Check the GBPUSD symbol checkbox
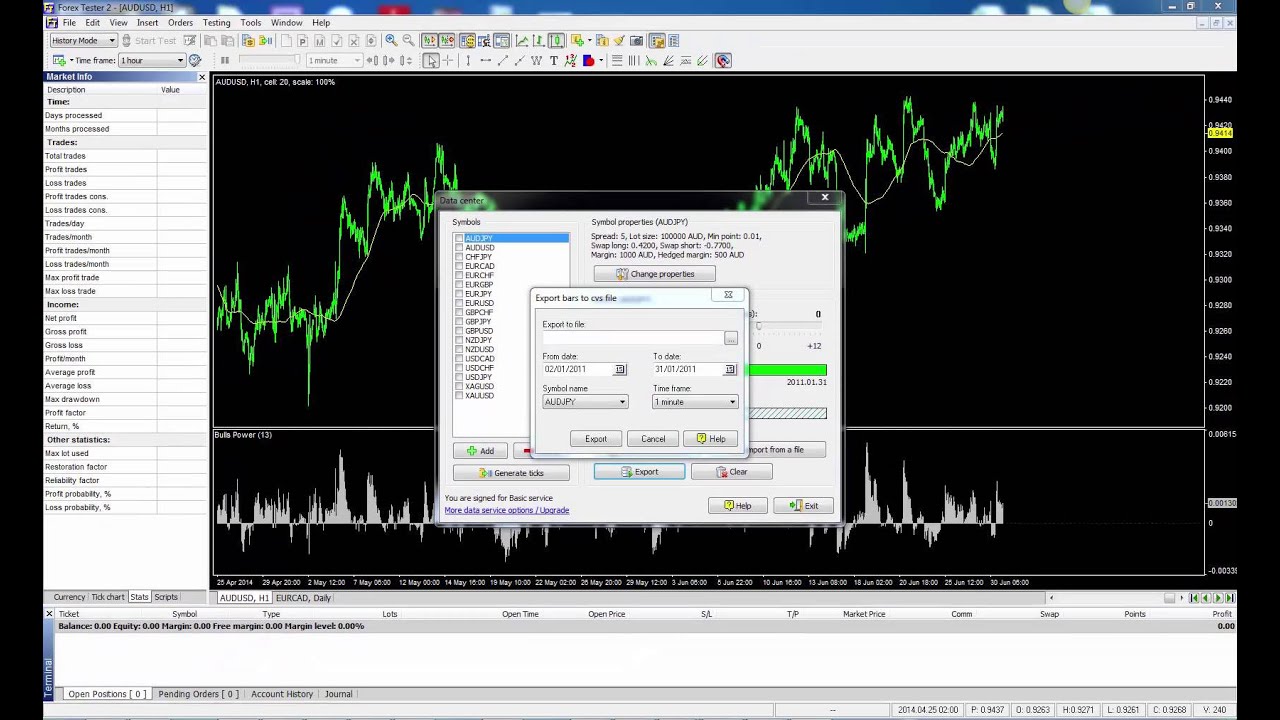The width and height of the screenshot is (1280, 720). (459, 331)
